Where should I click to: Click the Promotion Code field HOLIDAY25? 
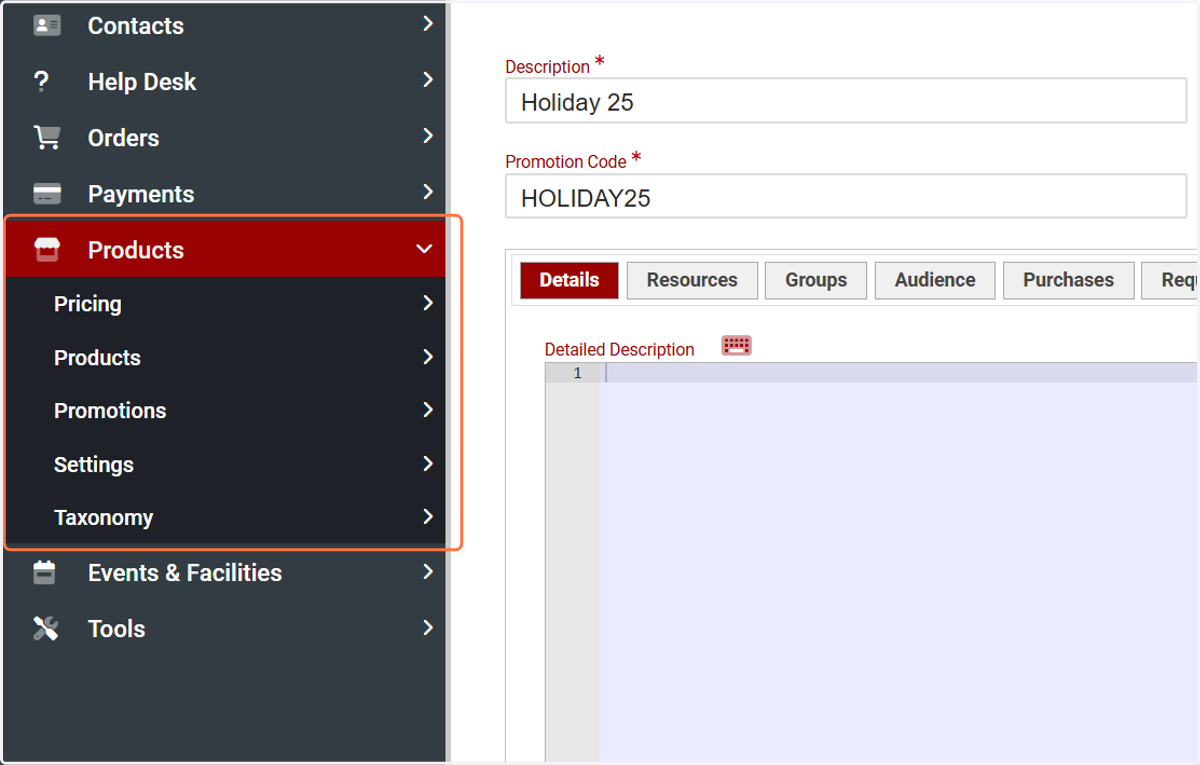click(x=846, y=196)
